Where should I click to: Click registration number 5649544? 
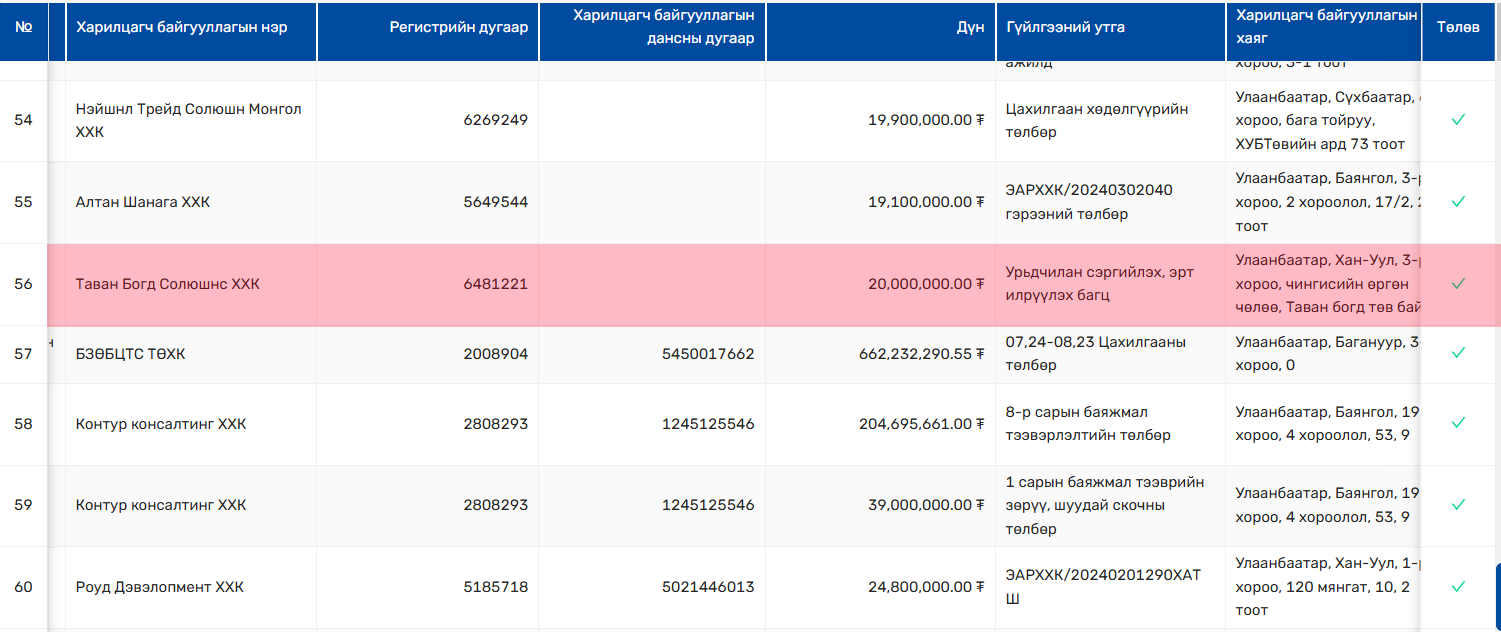click(x=495, y=202)
